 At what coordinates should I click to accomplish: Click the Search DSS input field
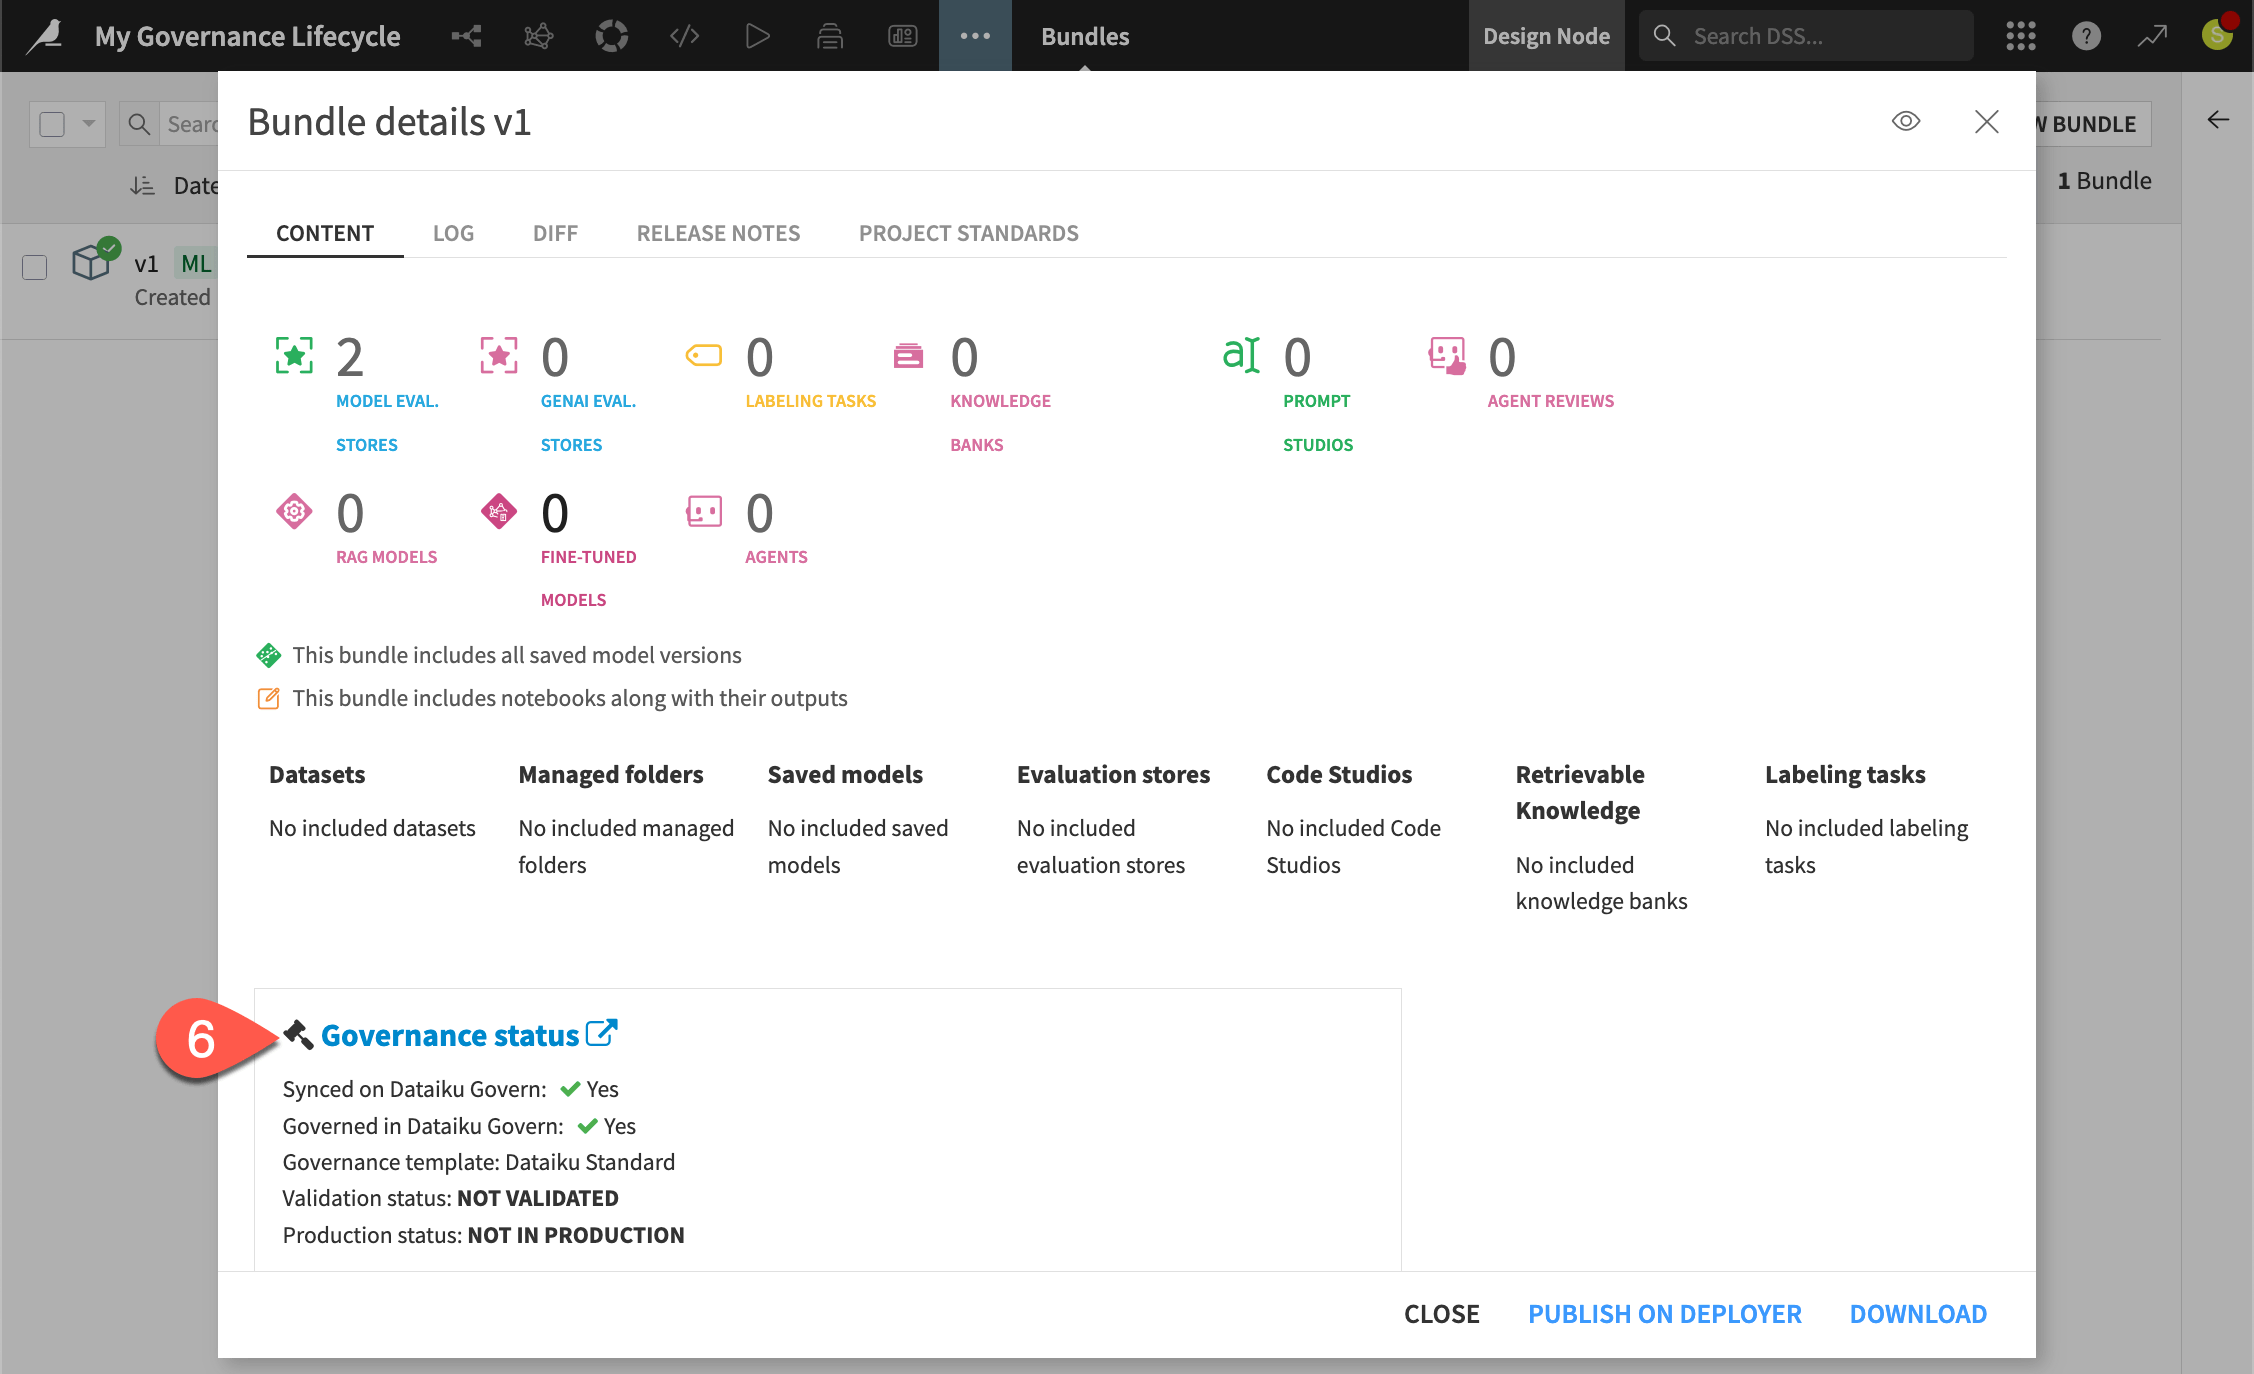point(1810,35)
